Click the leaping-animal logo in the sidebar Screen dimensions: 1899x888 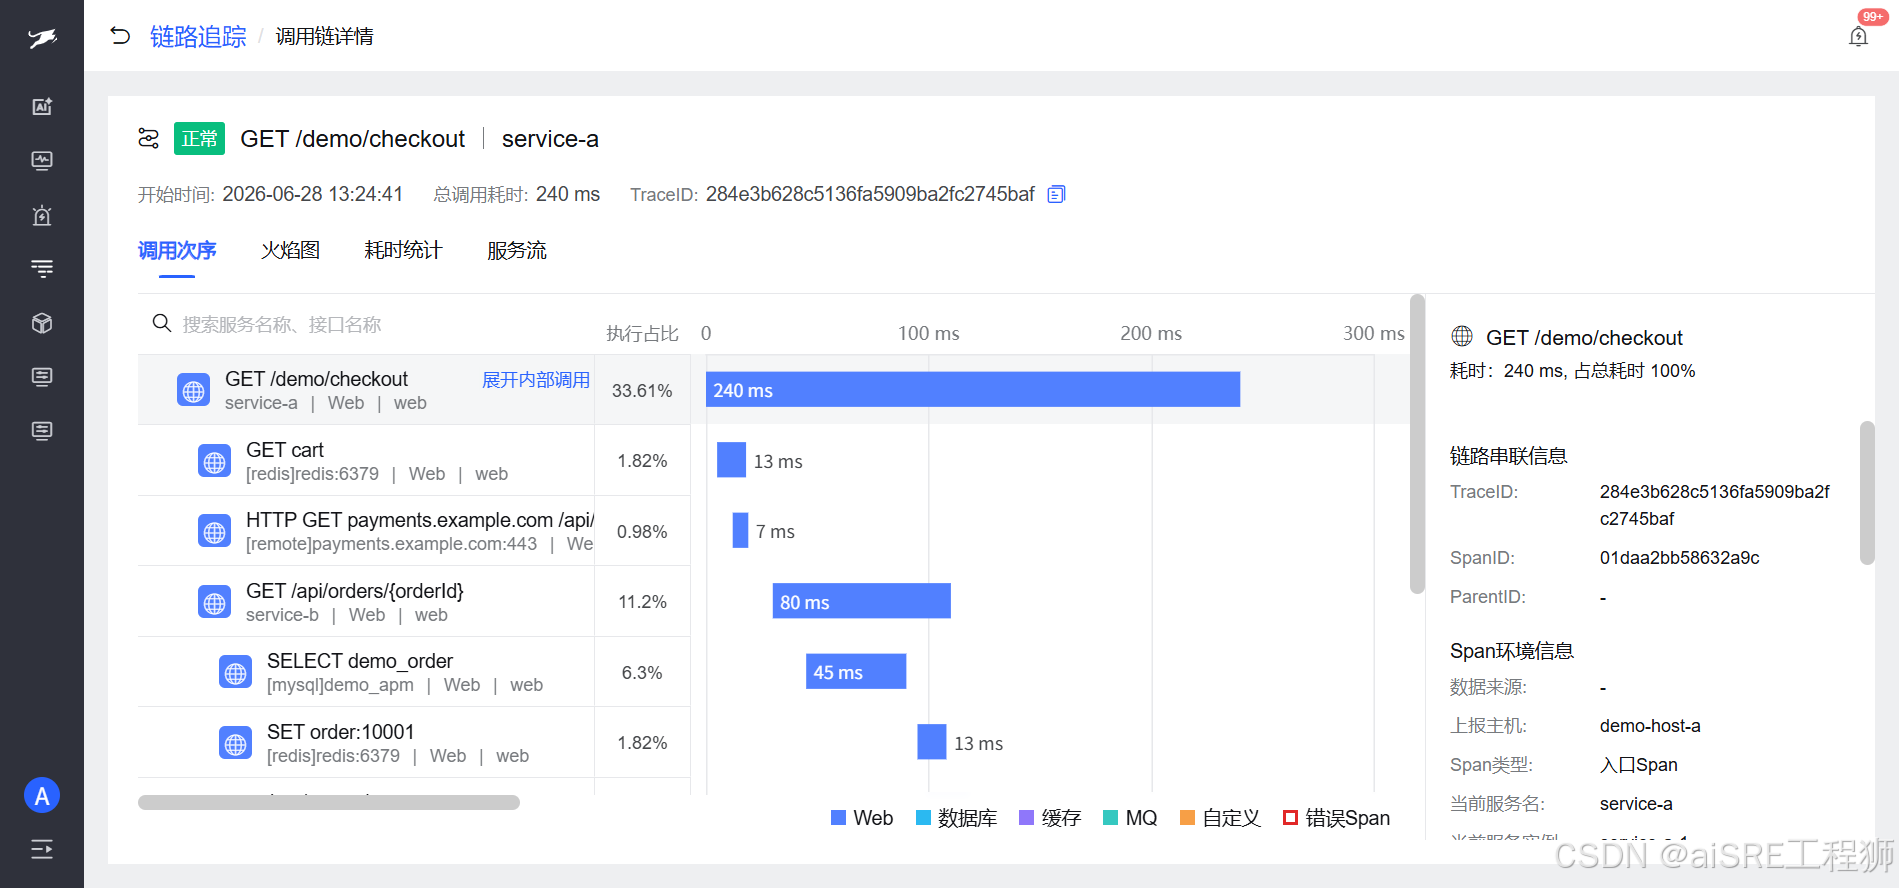point(42,38)
